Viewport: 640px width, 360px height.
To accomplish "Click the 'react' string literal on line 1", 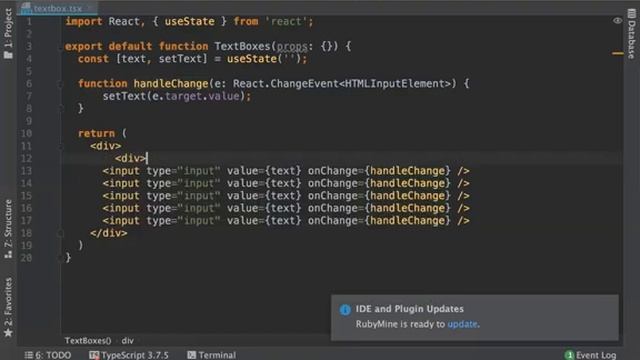I will tap(286, 21).
